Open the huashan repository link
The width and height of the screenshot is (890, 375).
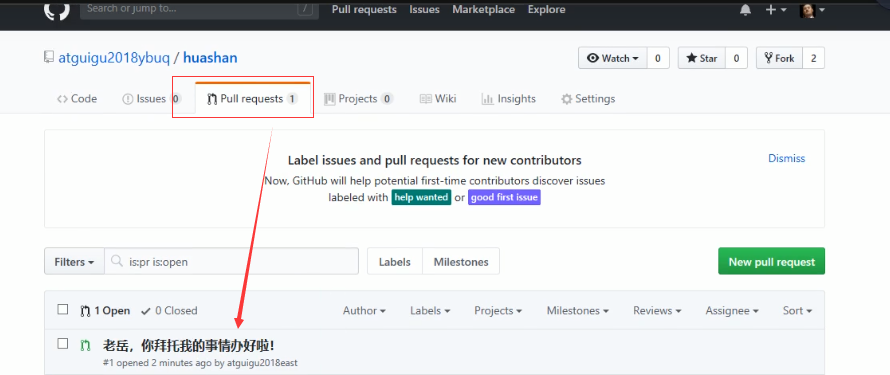click(x=210, y=58)
